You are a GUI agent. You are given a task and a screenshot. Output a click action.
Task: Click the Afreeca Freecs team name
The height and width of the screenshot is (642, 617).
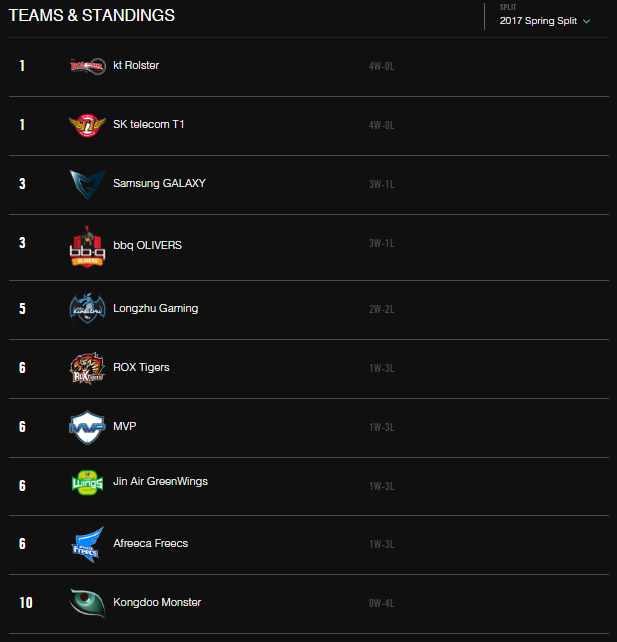click(x=151, y=543)
